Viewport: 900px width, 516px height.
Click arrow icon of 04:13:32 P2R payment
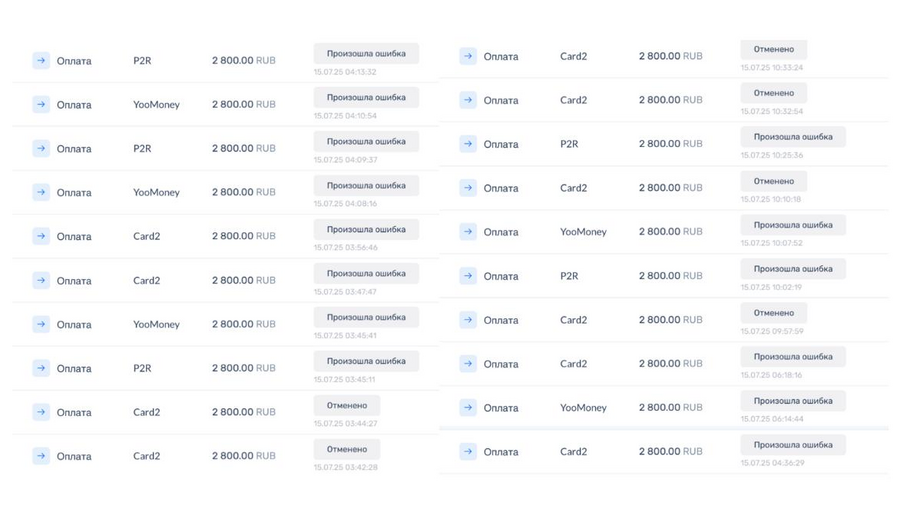[41, 60]
